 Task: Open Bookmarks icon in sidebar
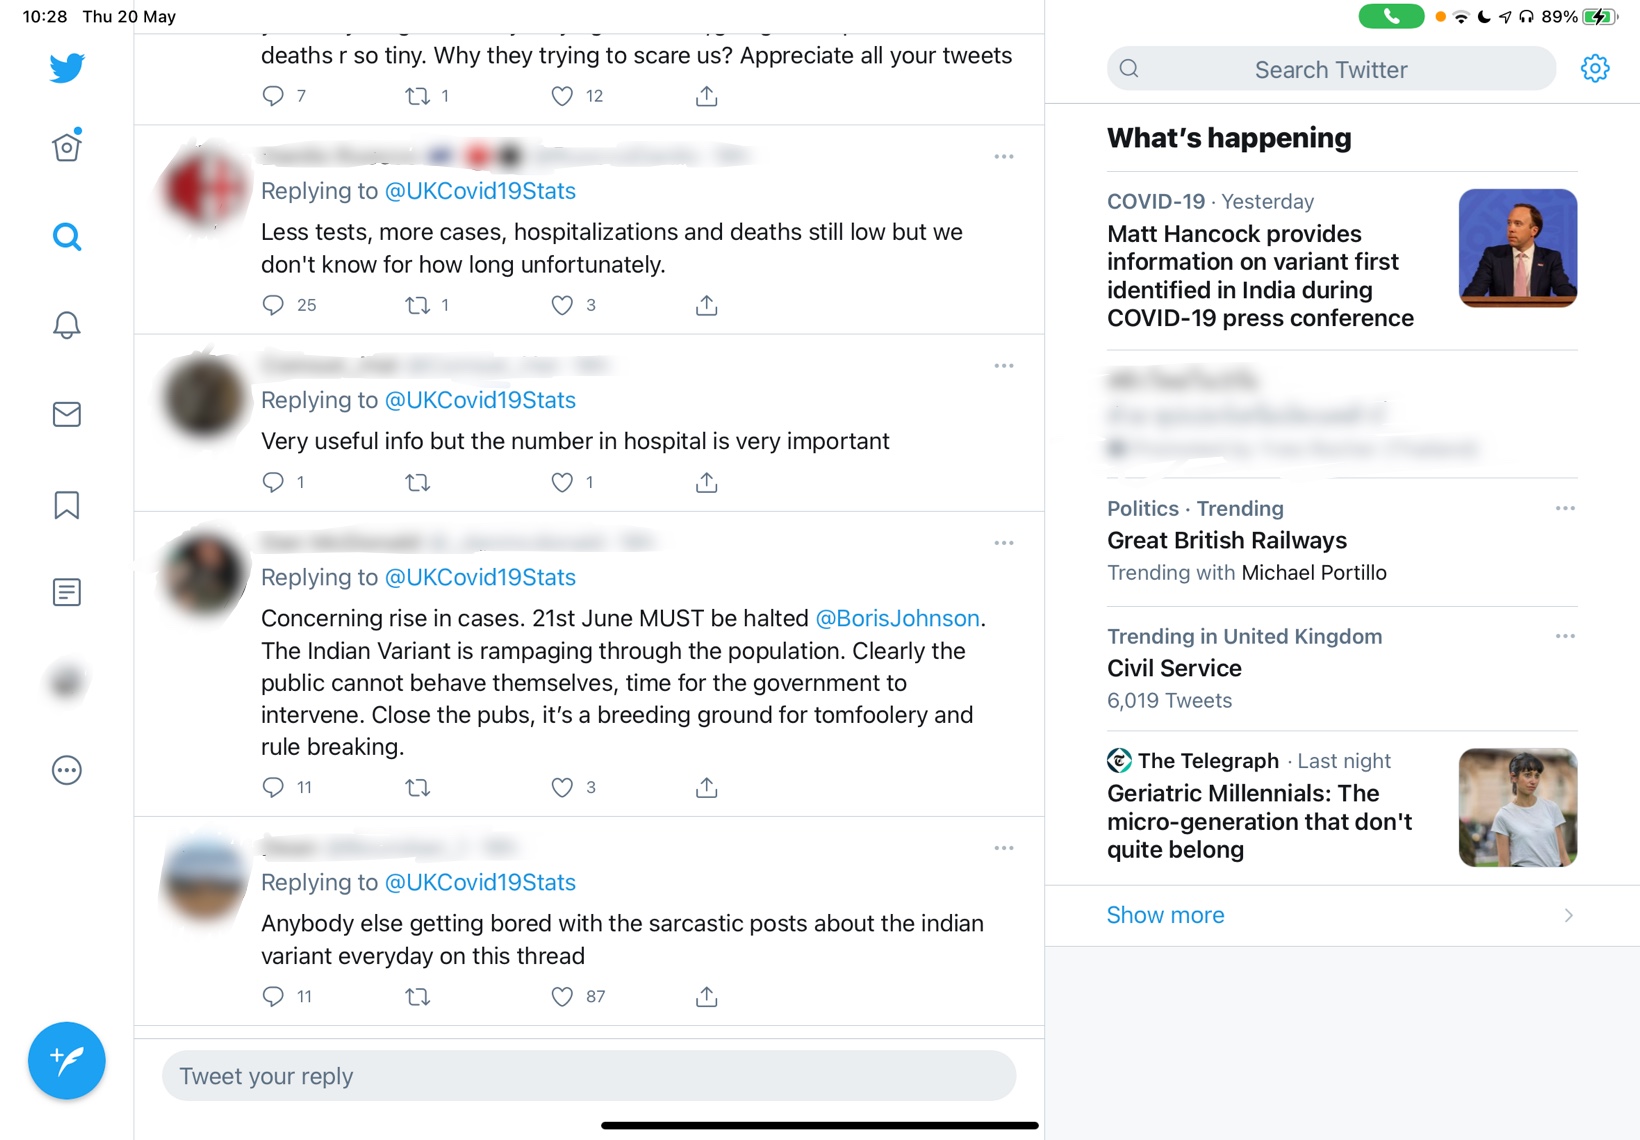[67, 504]
